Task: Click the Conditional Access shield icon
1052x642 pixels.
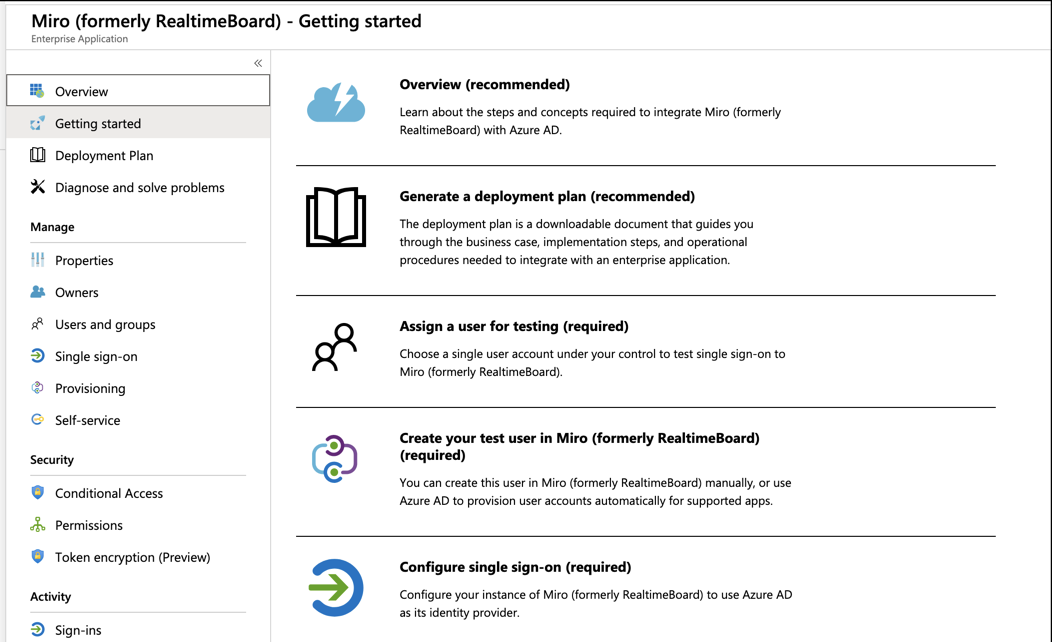Action: click(37, 493)
